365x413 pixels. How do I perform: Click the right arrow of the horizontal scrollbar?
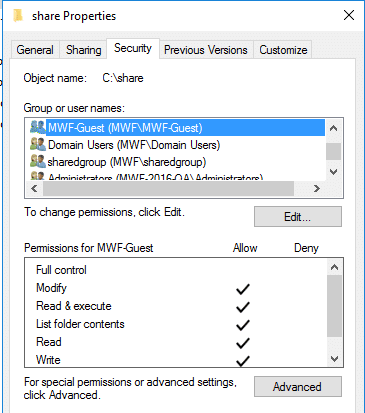(x=317, y=189)
